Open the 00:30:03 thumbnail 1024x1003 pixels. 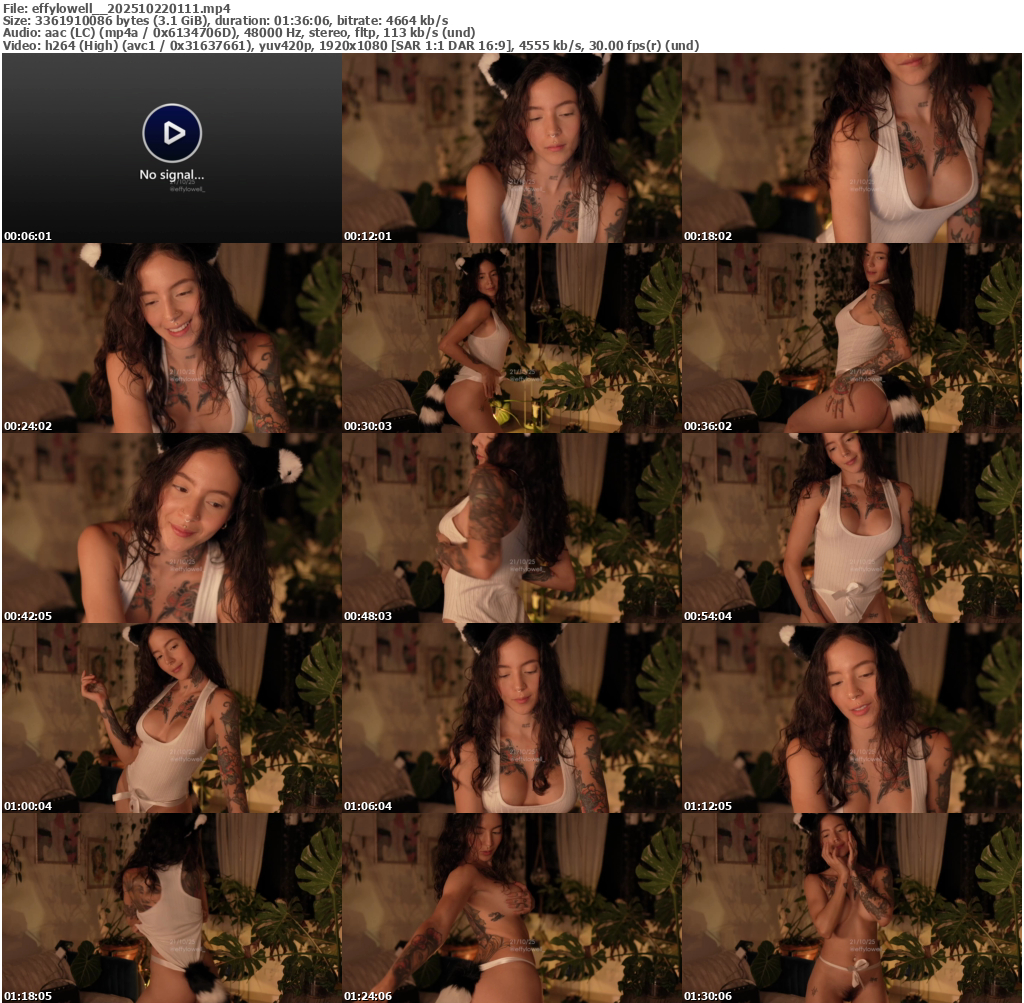[511, 338]
